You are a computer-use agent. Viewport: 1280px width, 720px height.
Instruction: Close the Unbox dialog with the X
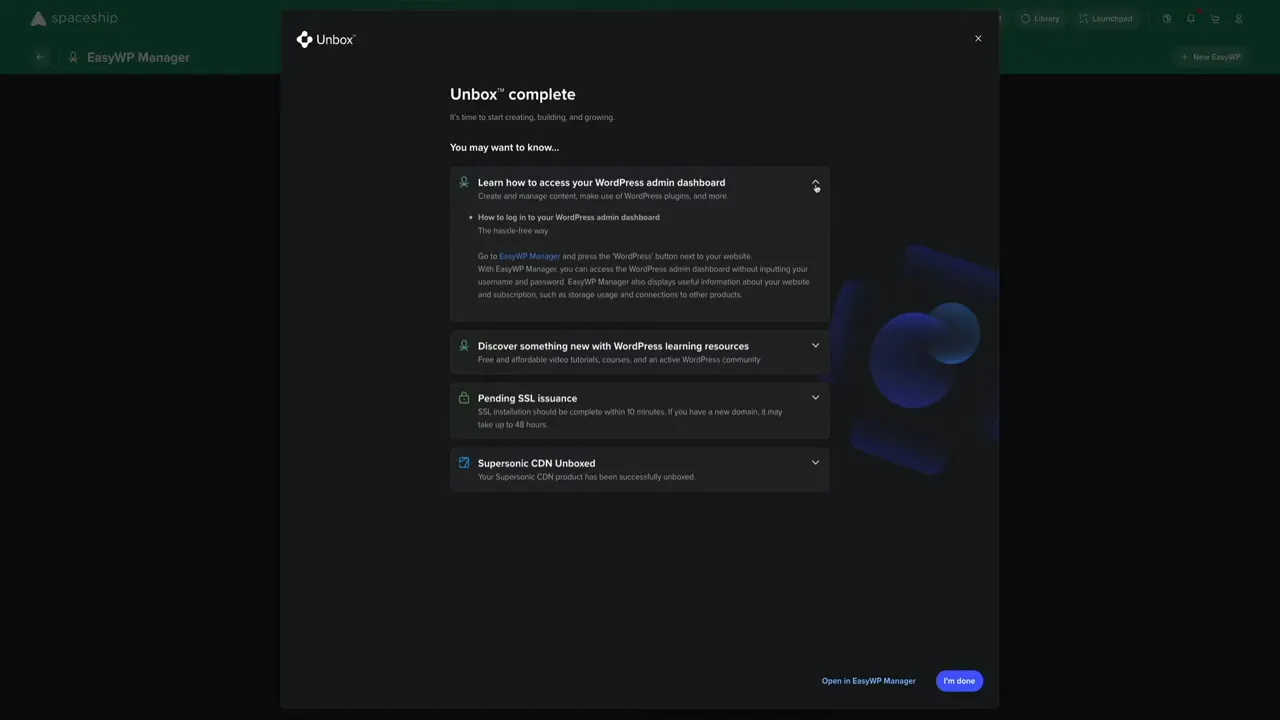point(978,39)
